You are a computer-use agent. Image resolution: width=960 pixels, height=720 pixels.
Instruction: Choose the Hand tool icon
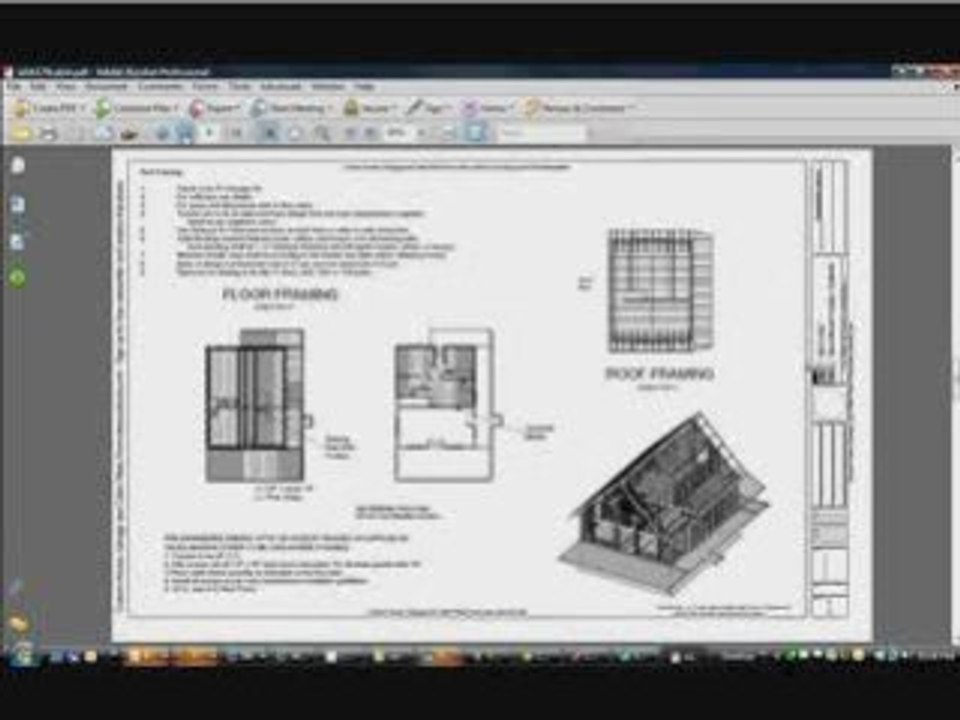tap(294, 133)
